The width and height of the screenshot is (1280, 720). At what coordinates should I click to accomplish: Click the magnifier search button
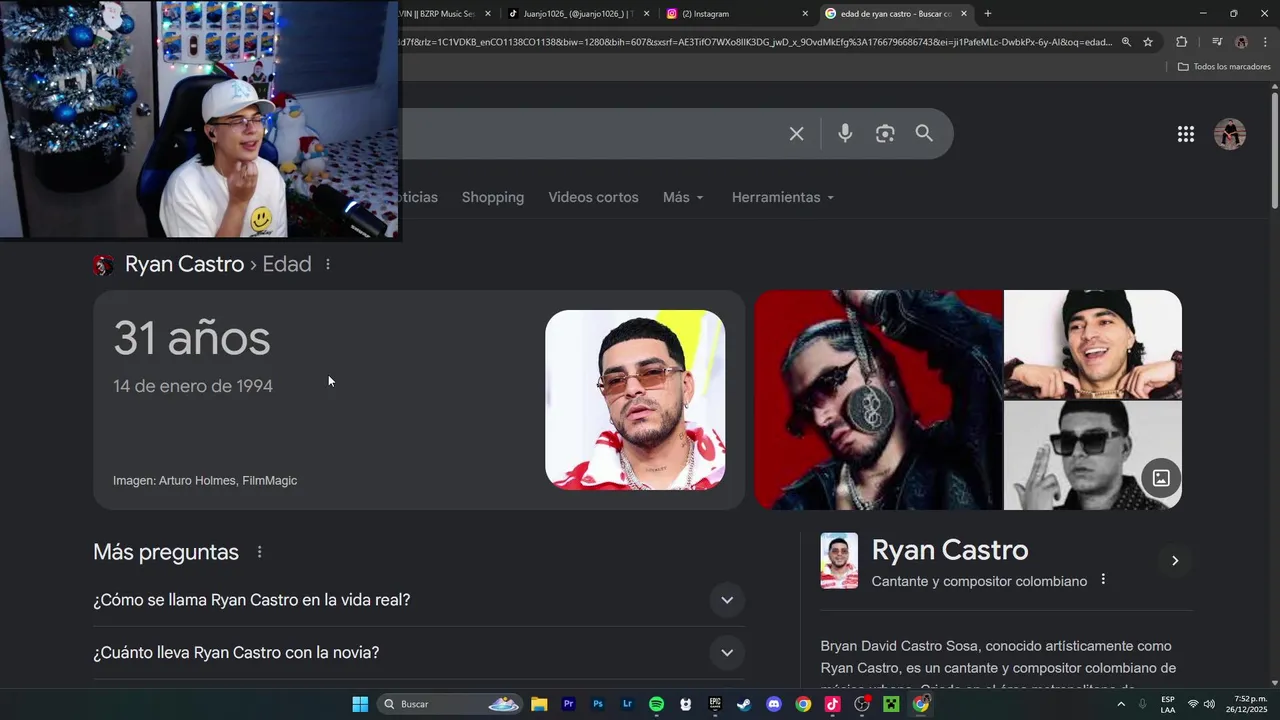[924, 133]
